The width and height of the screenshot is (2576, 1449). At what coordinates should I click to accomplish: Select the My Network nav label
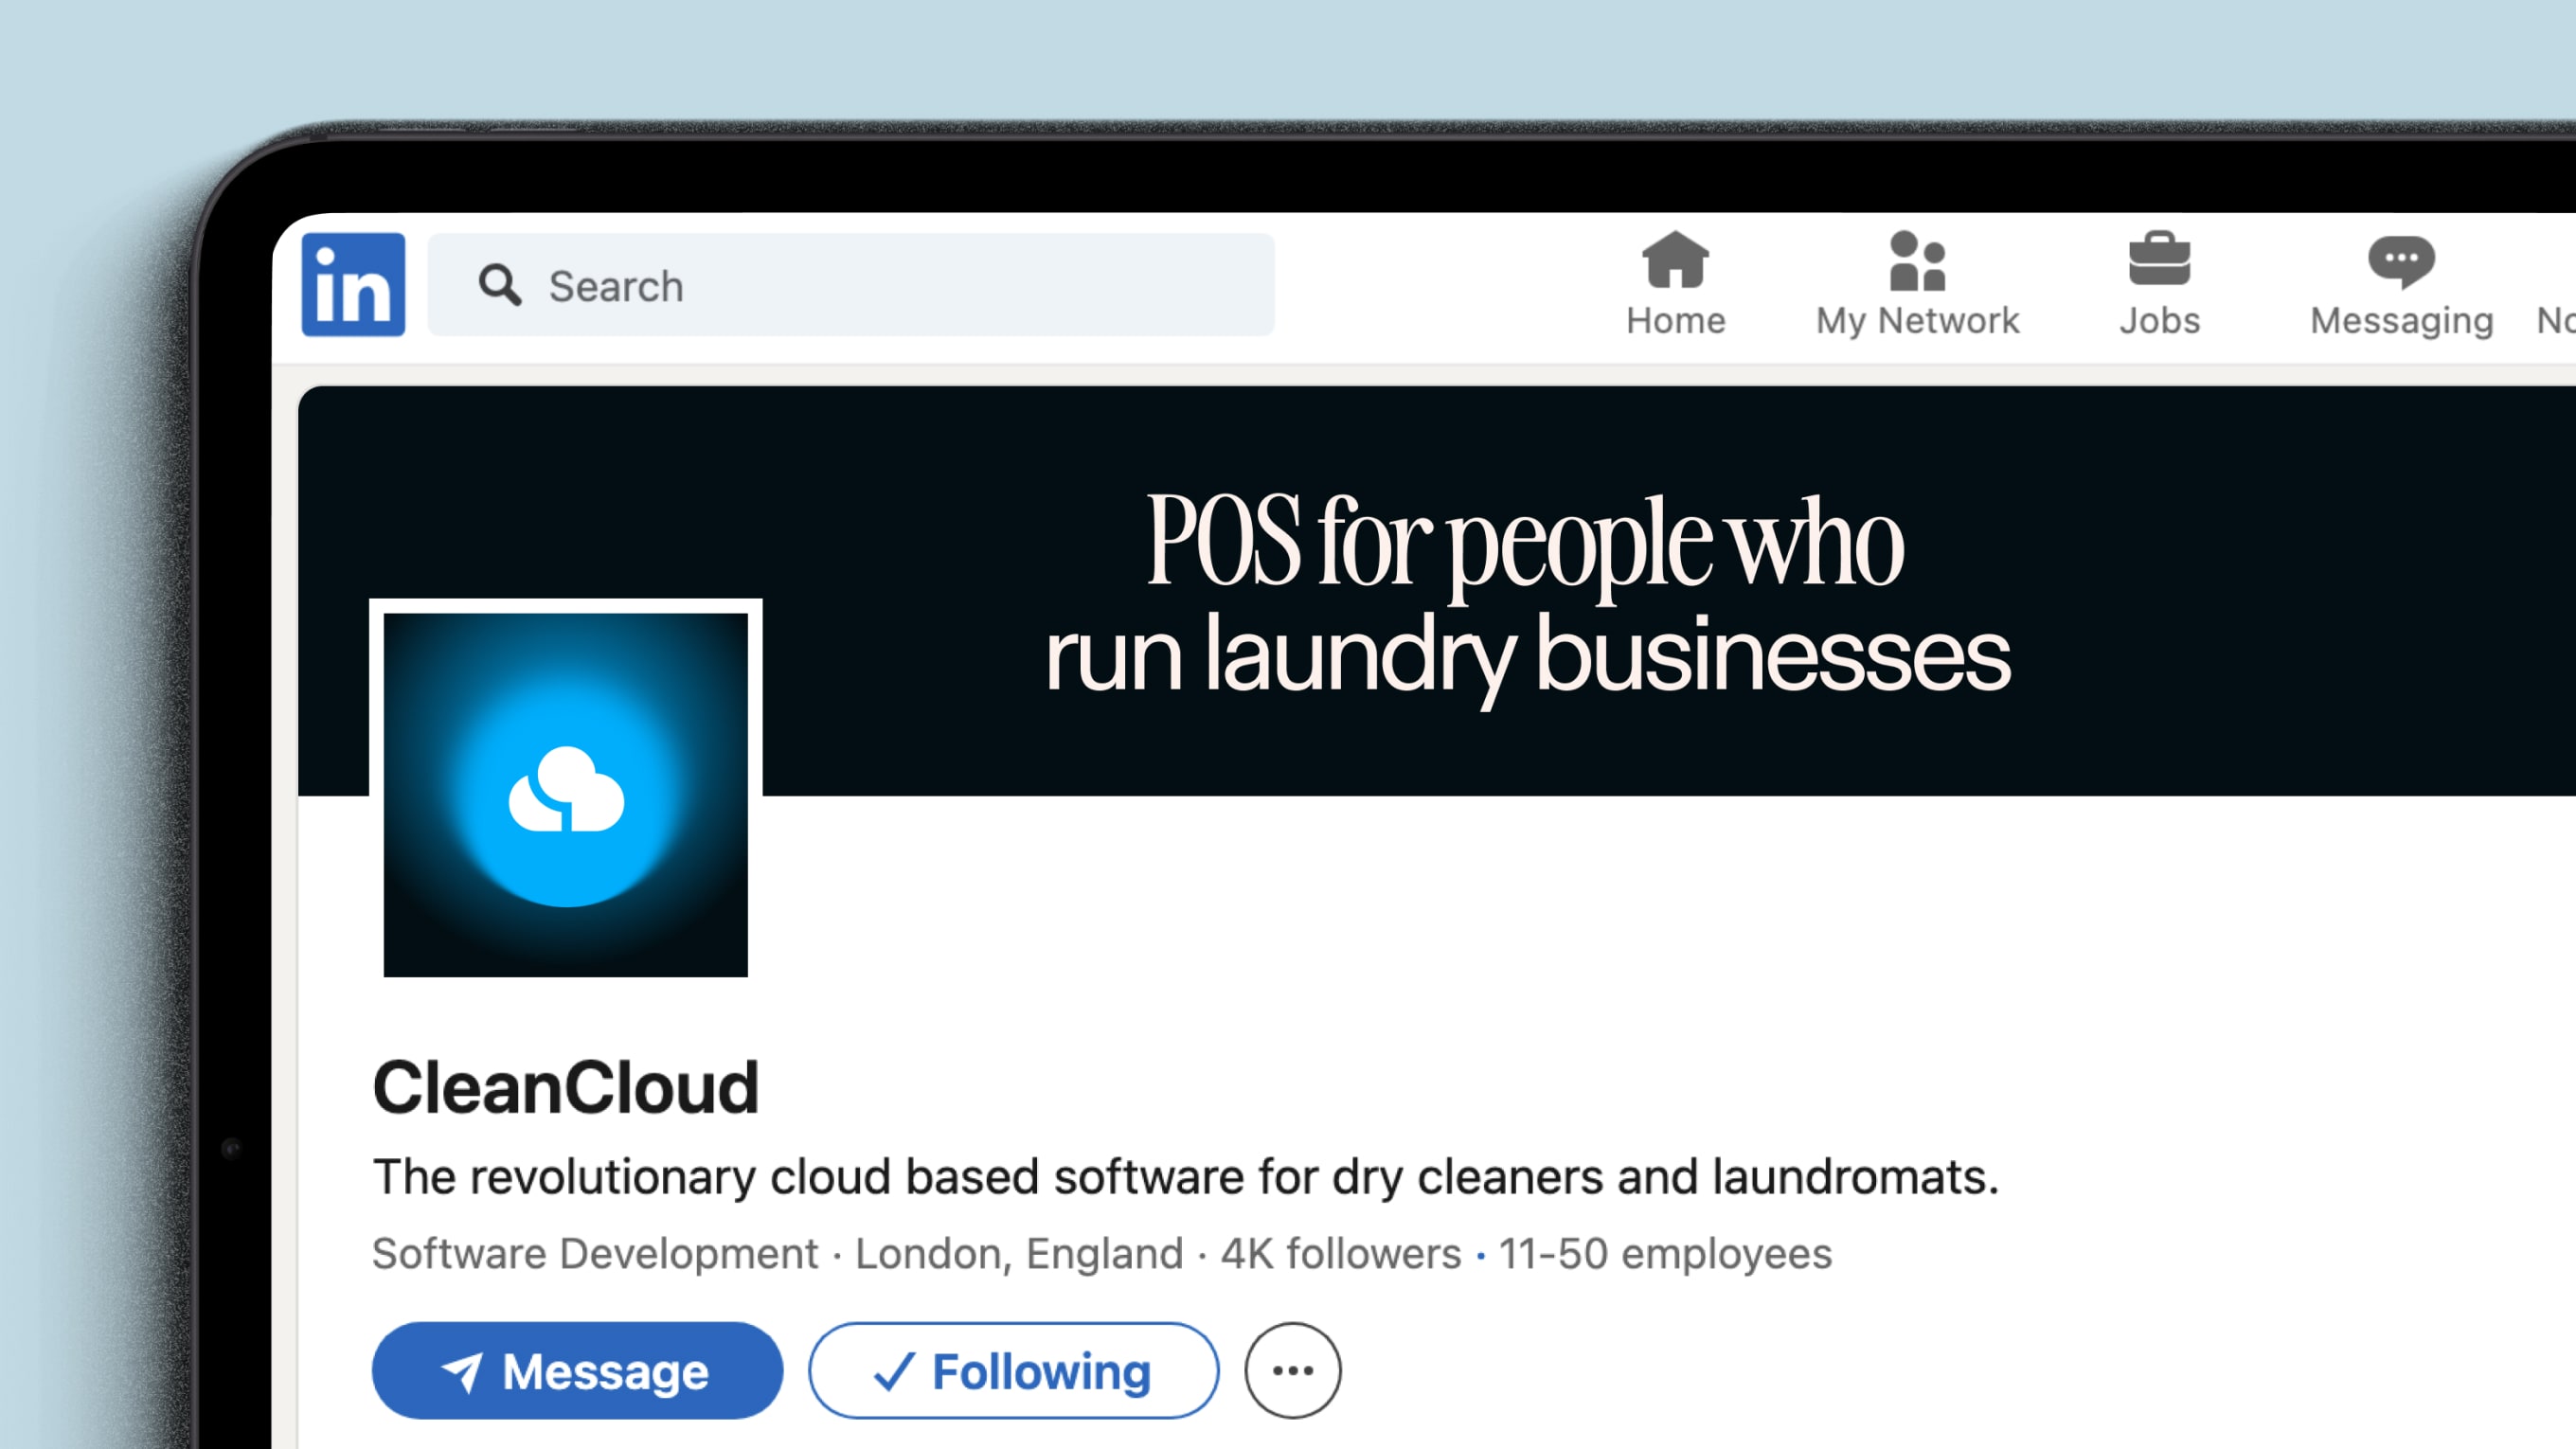click(1917, 321)
